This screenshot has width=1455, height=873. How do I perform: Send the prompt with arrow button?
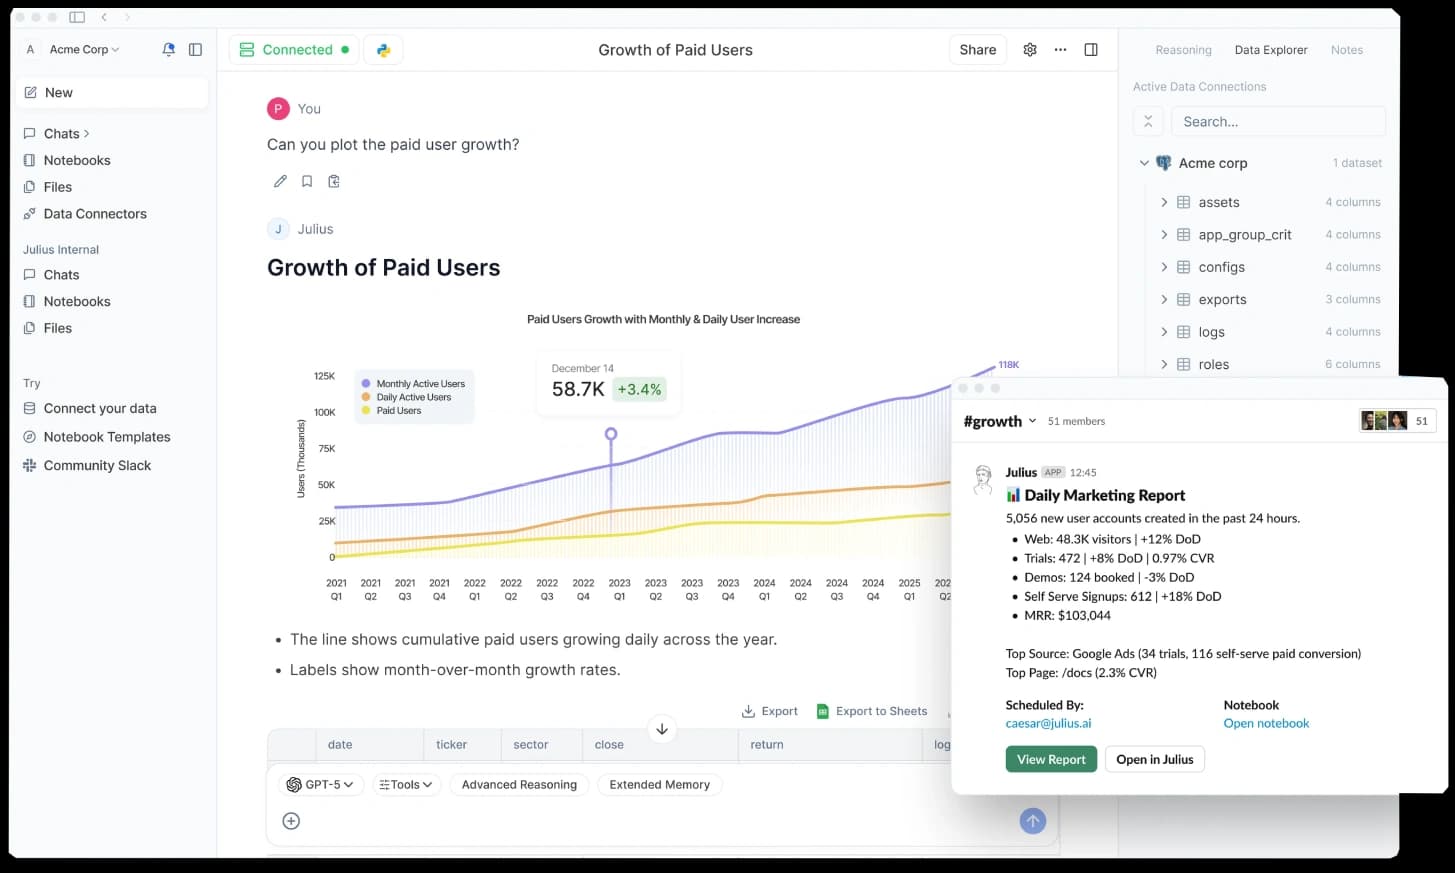pyautogui.click(x=1033, y=821)
